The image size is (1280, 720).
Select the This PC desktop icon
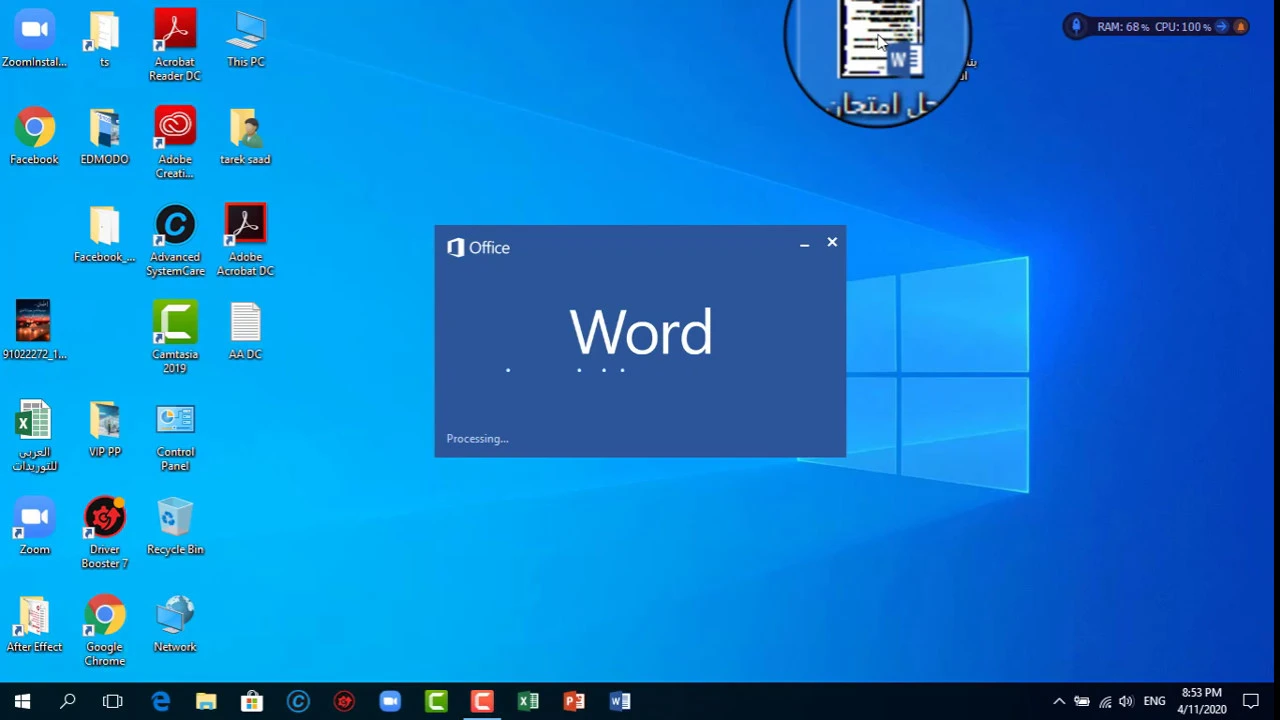(245, 40)
